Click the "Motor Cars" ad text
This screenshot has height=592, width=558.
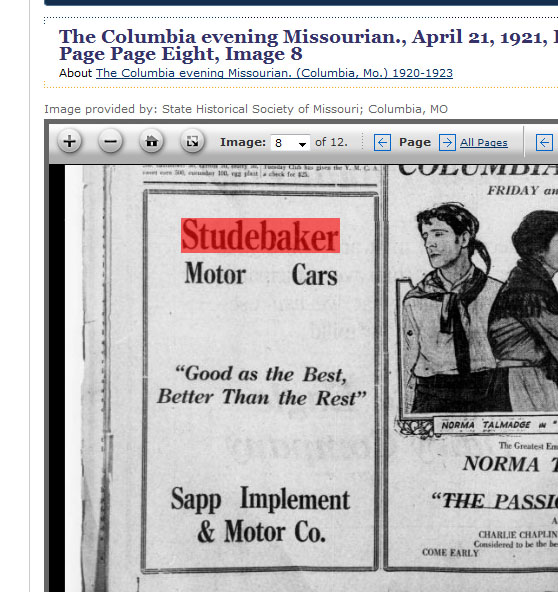click(x=261, y=274)
